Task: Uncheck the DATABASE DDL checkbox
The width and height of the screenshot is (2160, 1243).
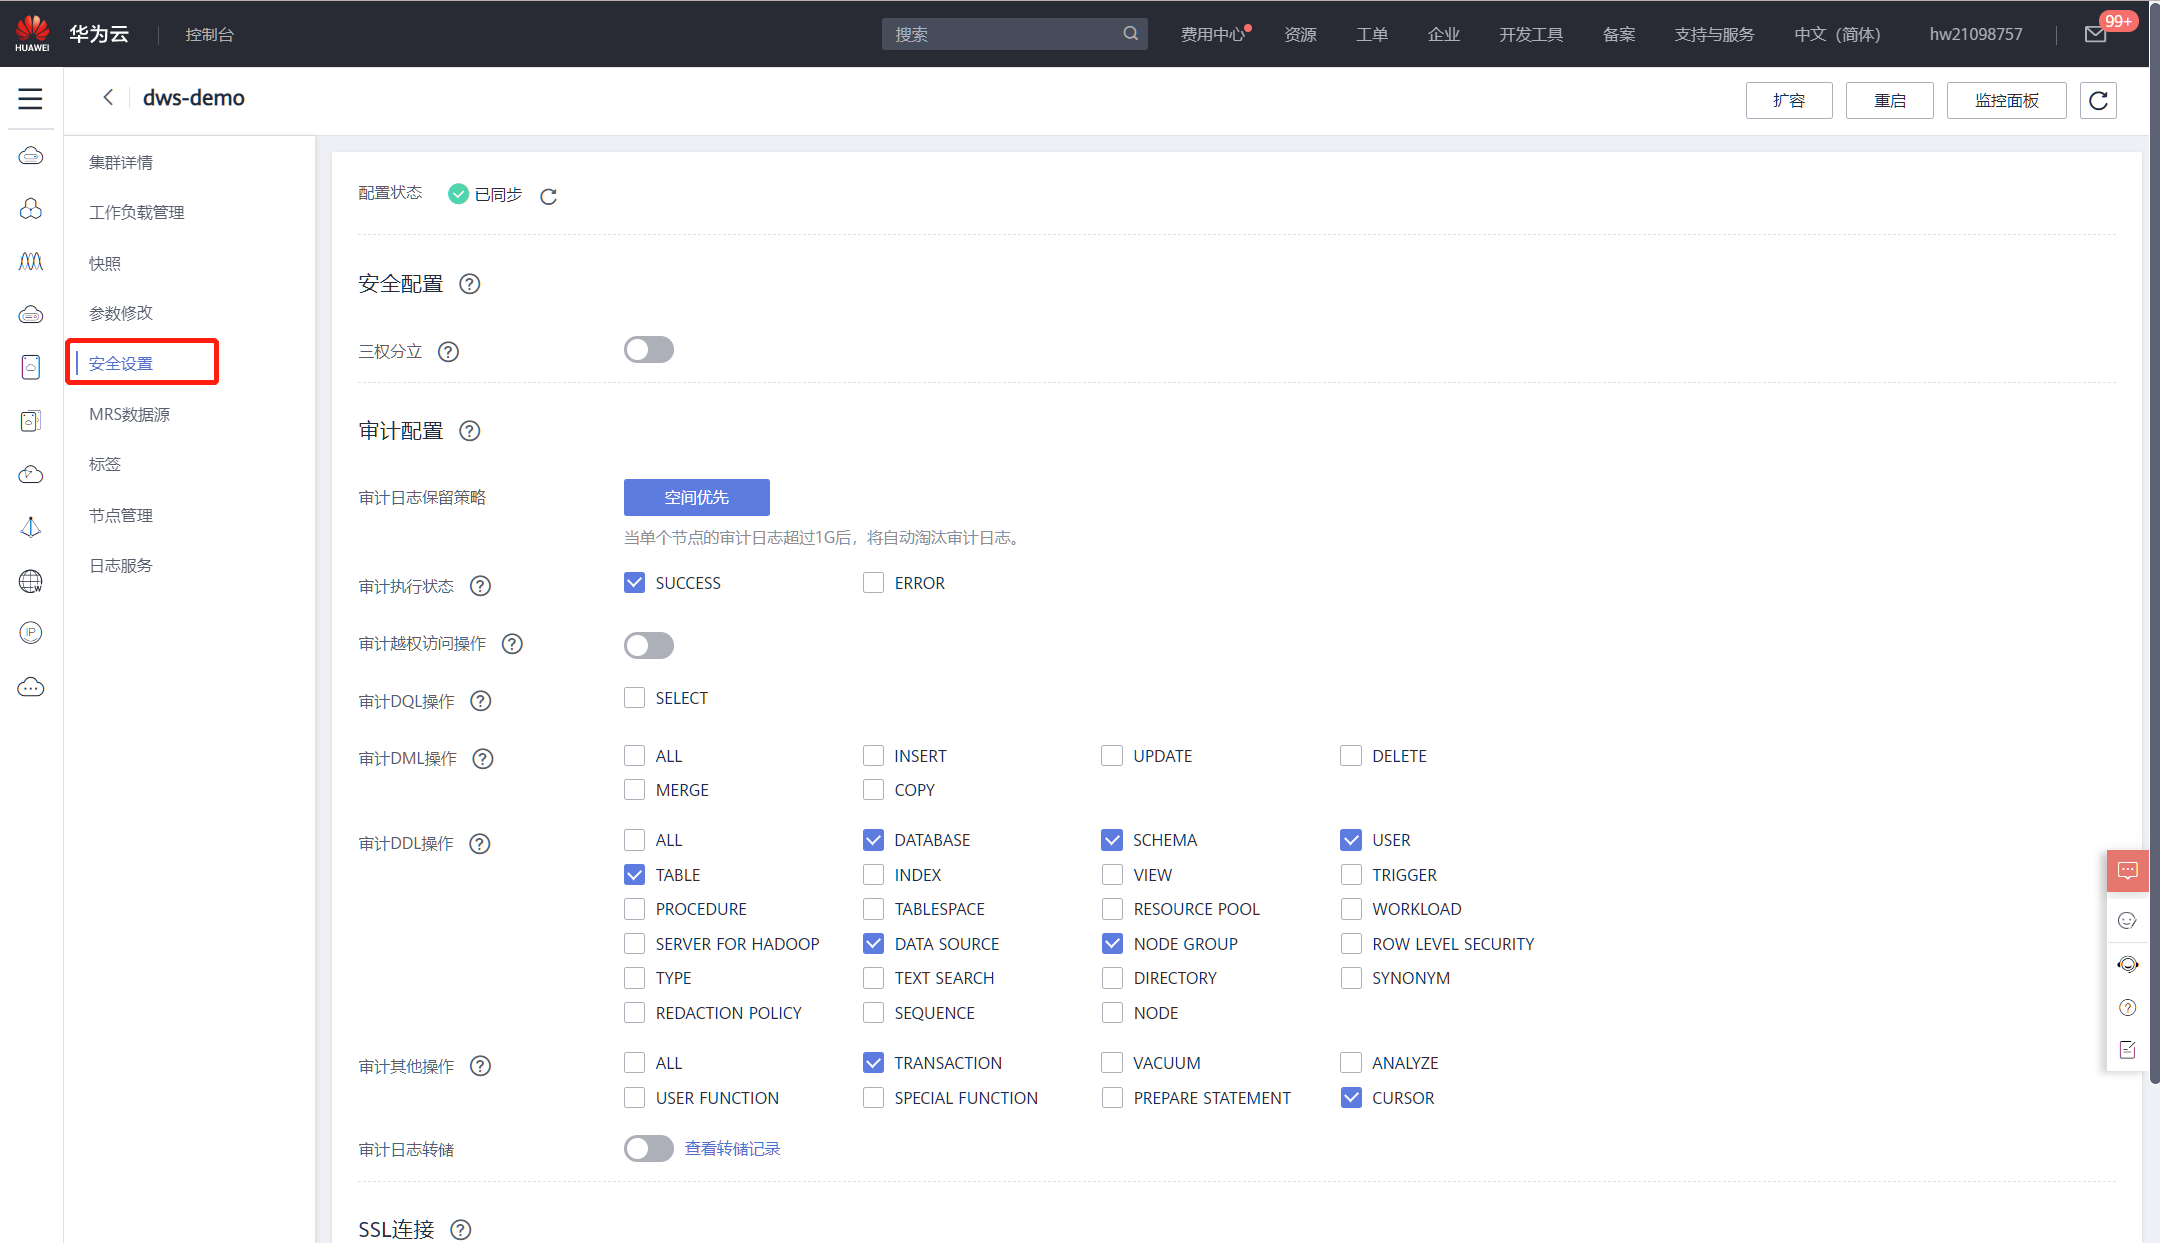Action: pos(873,840)
